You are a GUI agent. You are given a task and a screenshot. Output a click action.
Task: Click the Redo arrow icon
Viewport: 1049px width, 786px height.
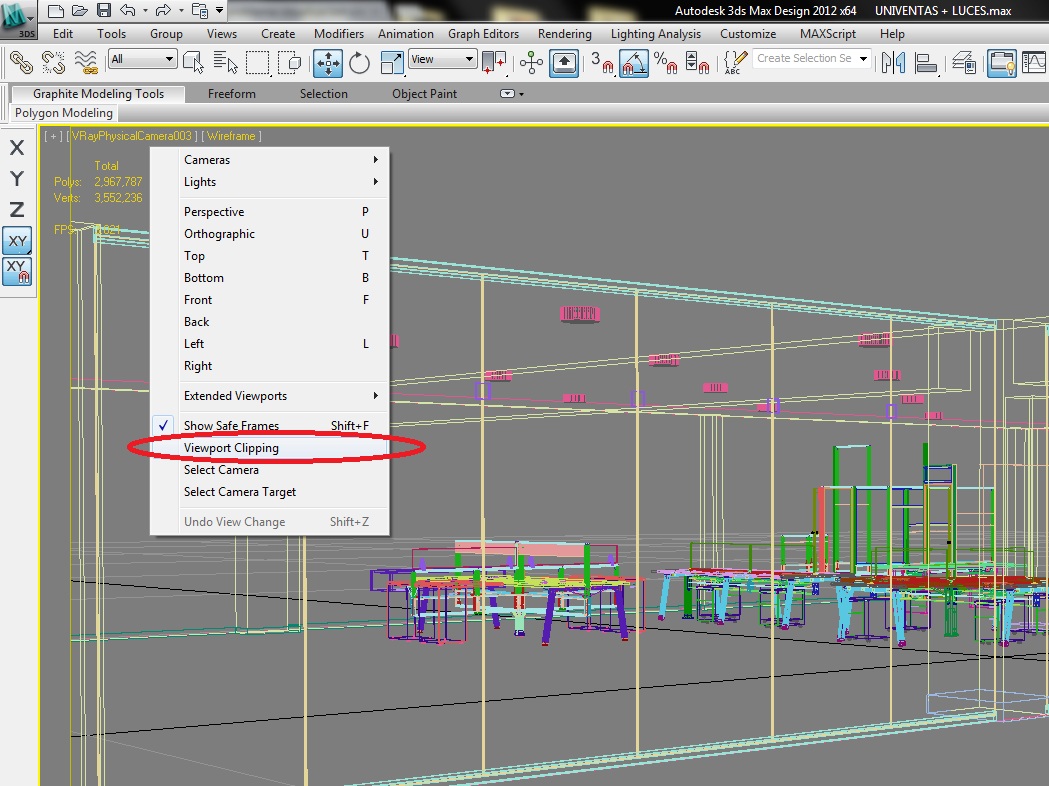click(163, 10)
